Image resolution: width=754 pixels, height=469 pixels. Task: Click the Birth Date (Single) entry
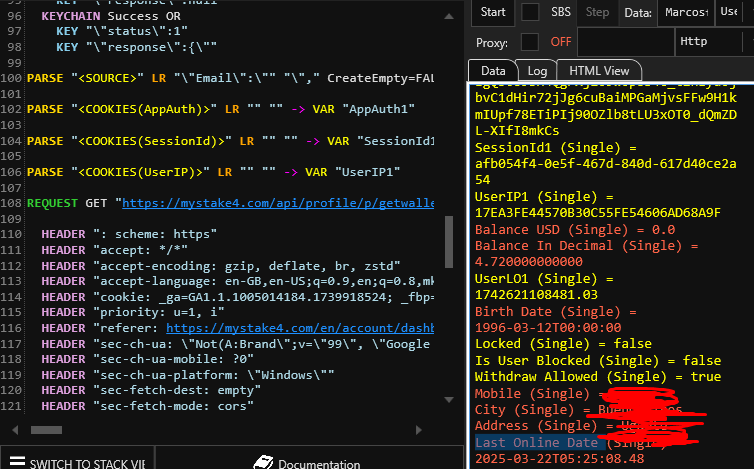[555, 319]
